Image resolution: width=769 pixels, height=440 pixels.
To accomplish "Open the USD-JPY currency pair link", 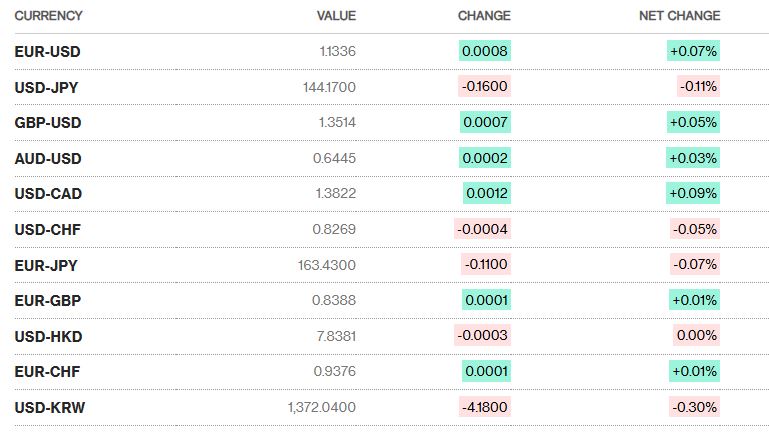I will point(46,87).
